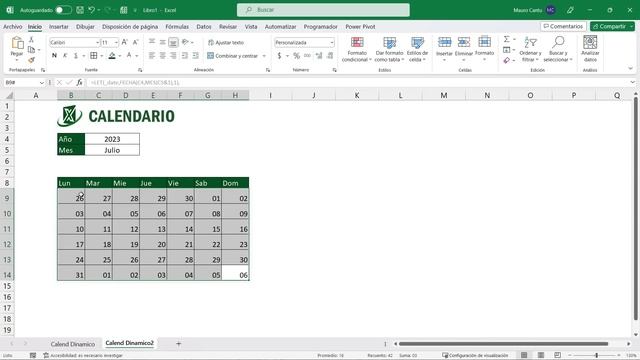Switch to the Fórmulas tab

pos(177,27)
